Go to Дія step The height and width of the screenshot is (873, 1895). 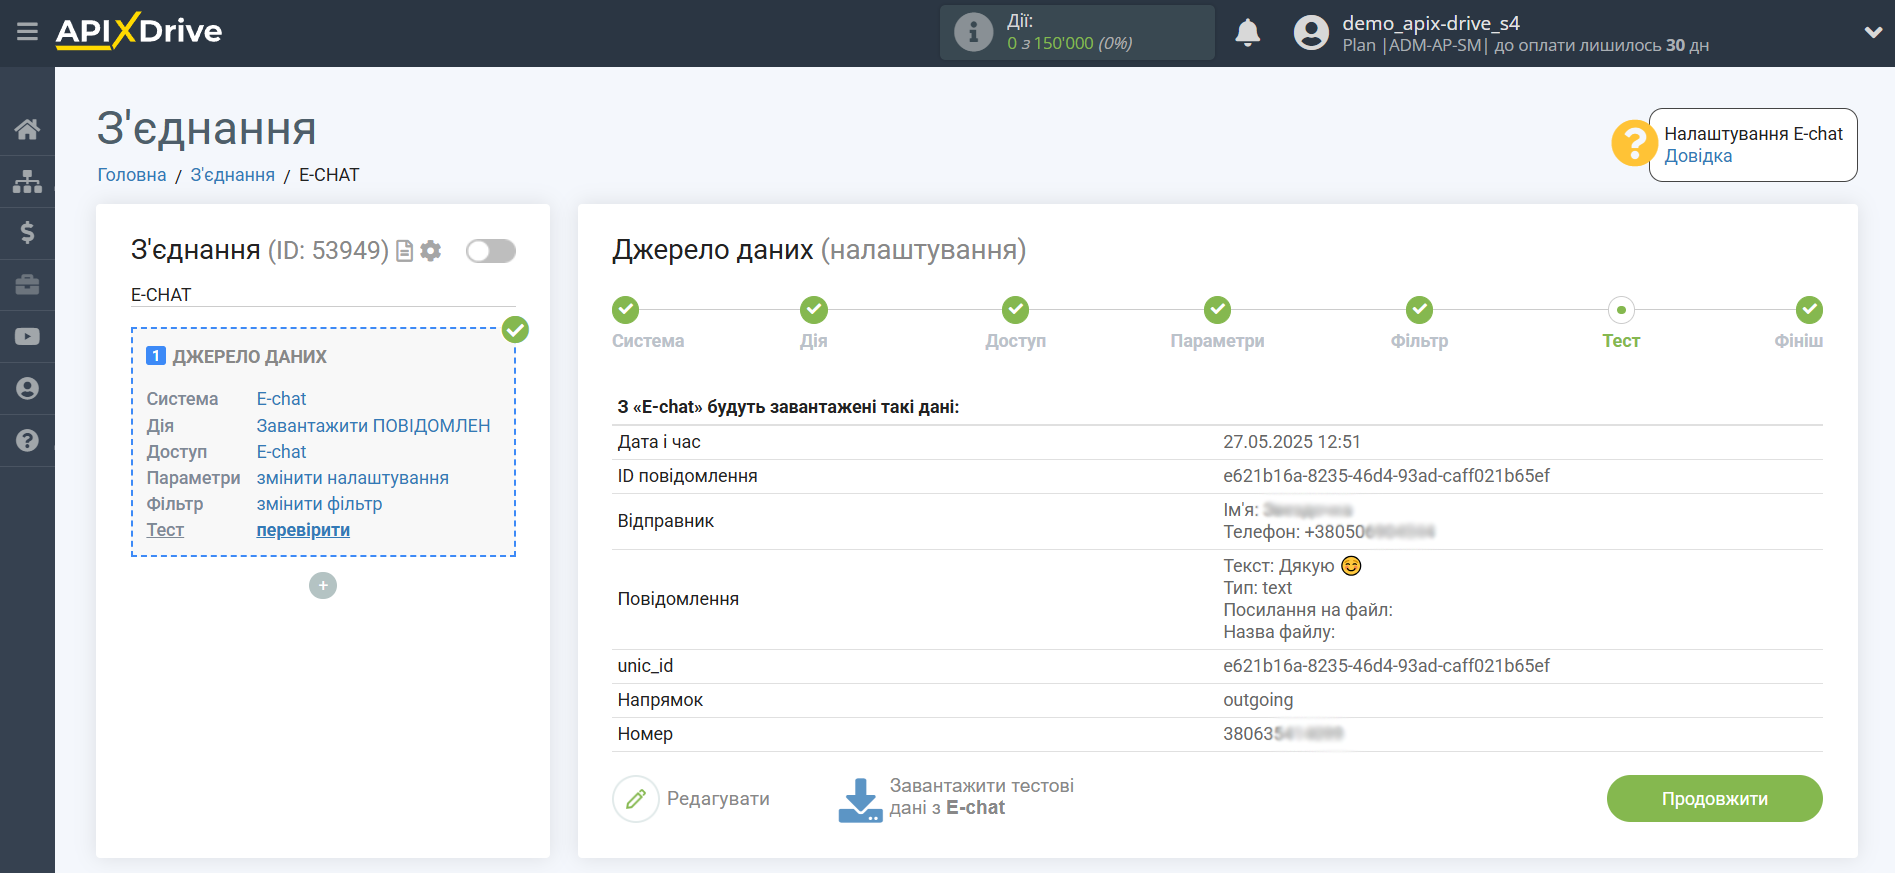(814, 310)
